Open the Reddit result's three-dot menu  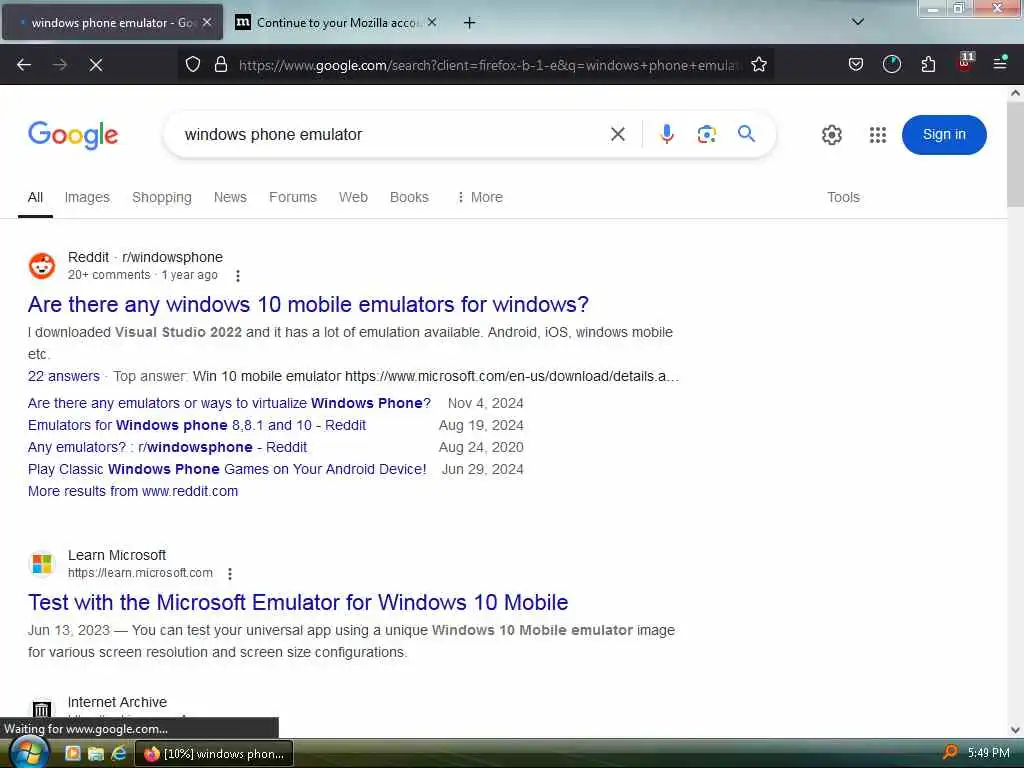click(x=238, y=276)
